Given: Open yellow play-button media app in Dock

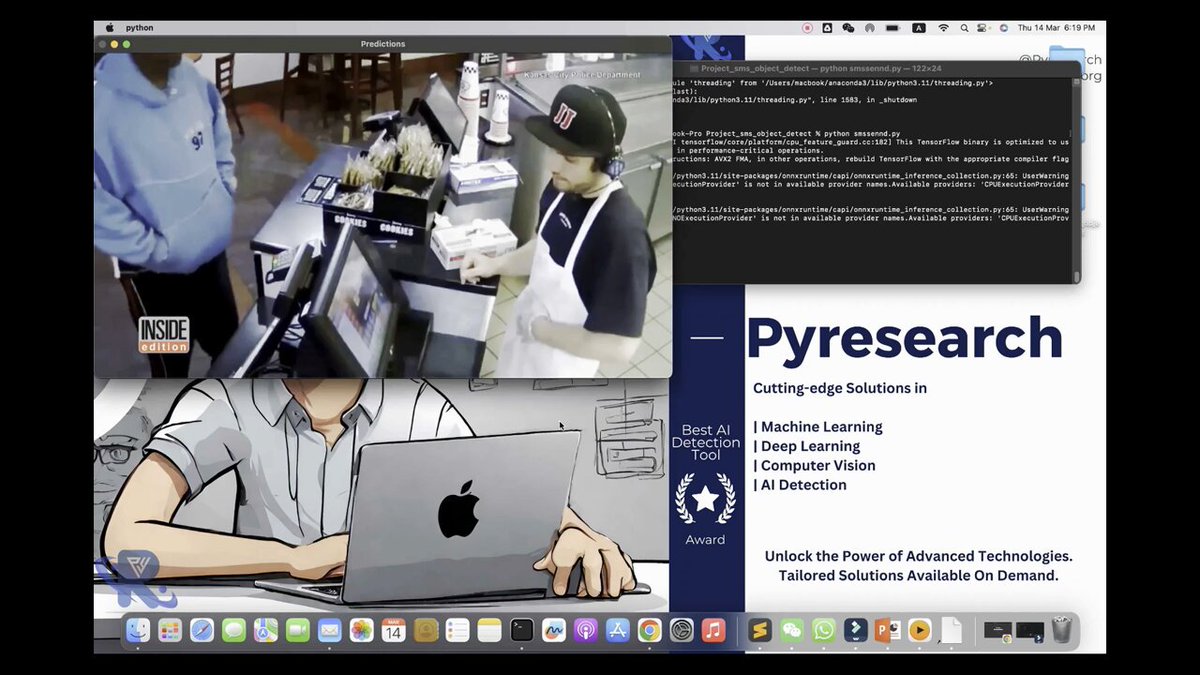Looking at the screenshot, I should click(919, 630).
